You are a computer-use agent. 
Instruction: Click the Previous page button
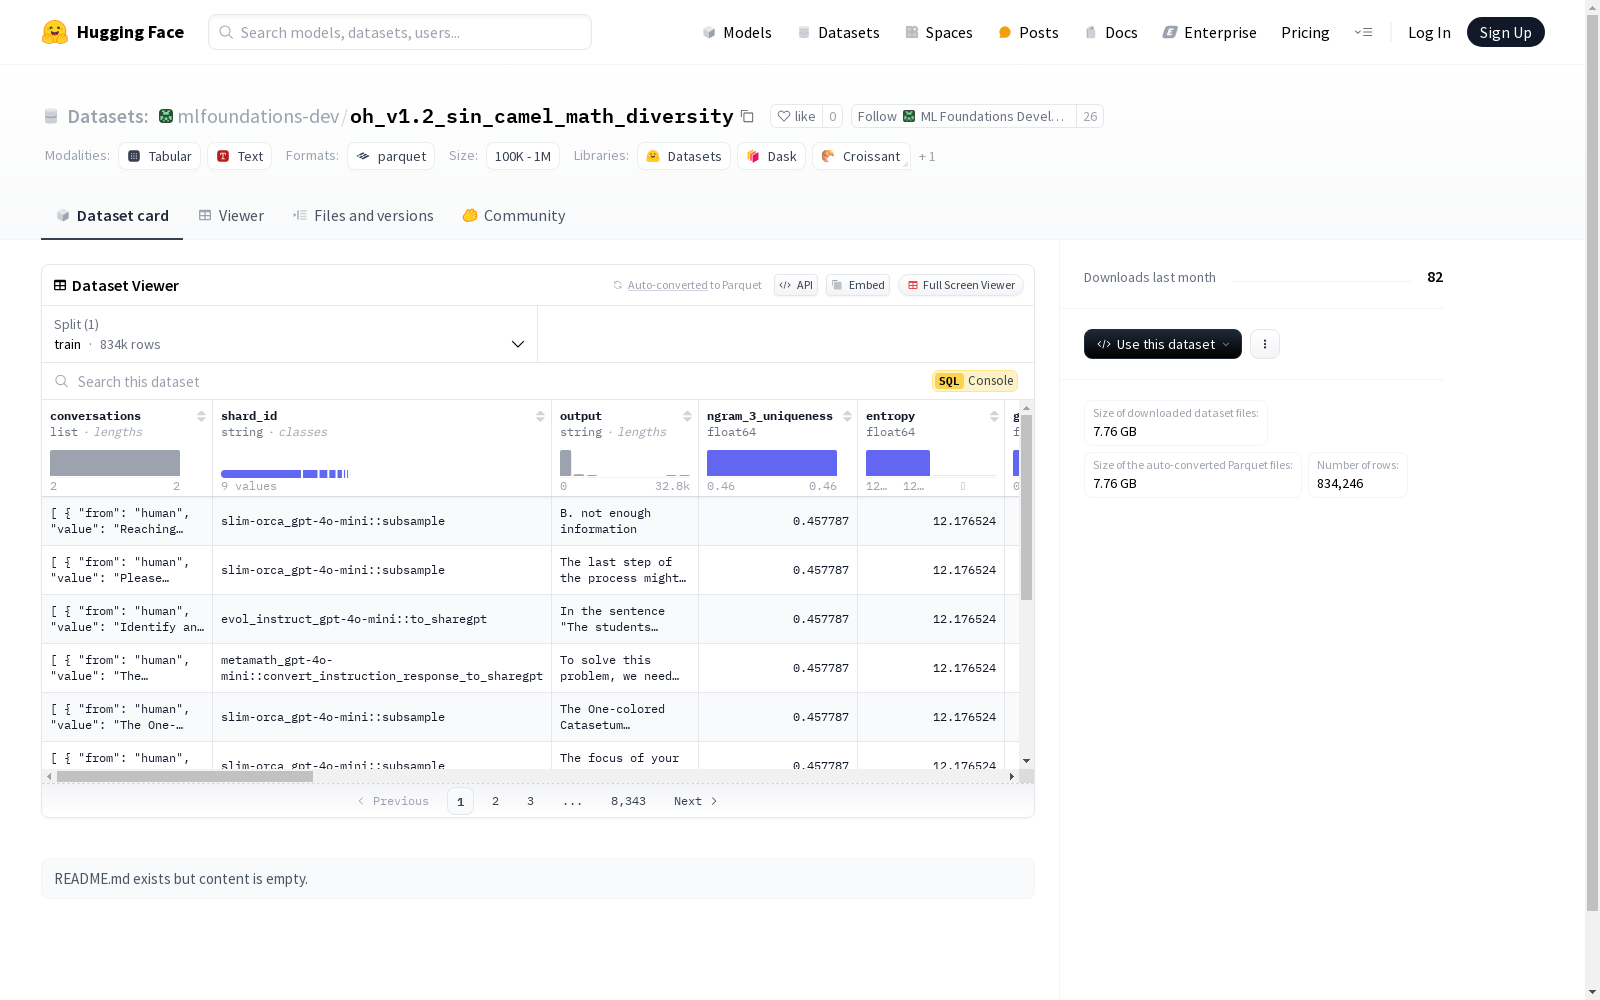[393, 801]
